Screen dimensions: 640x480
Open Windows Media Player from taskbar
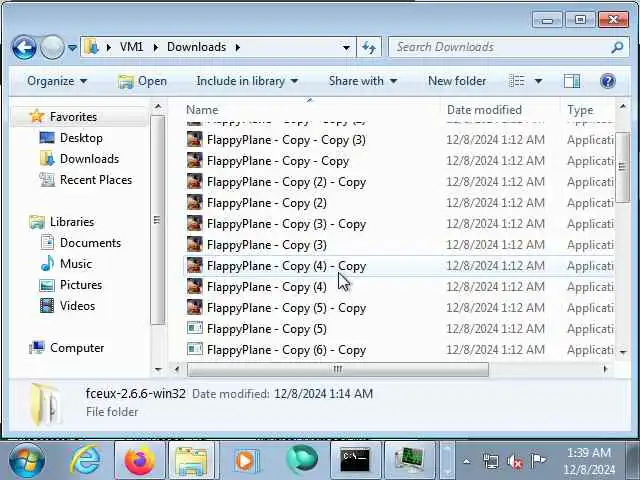tap(246, 461)
